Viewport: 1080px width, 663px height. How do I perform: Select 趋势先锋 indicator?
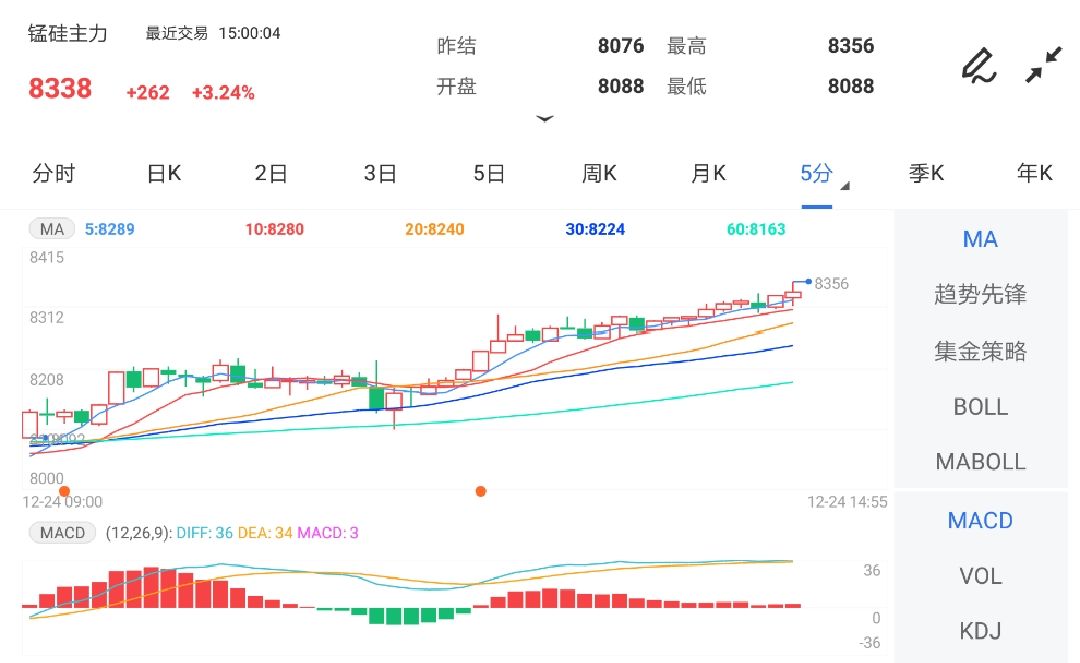[980, 295]
